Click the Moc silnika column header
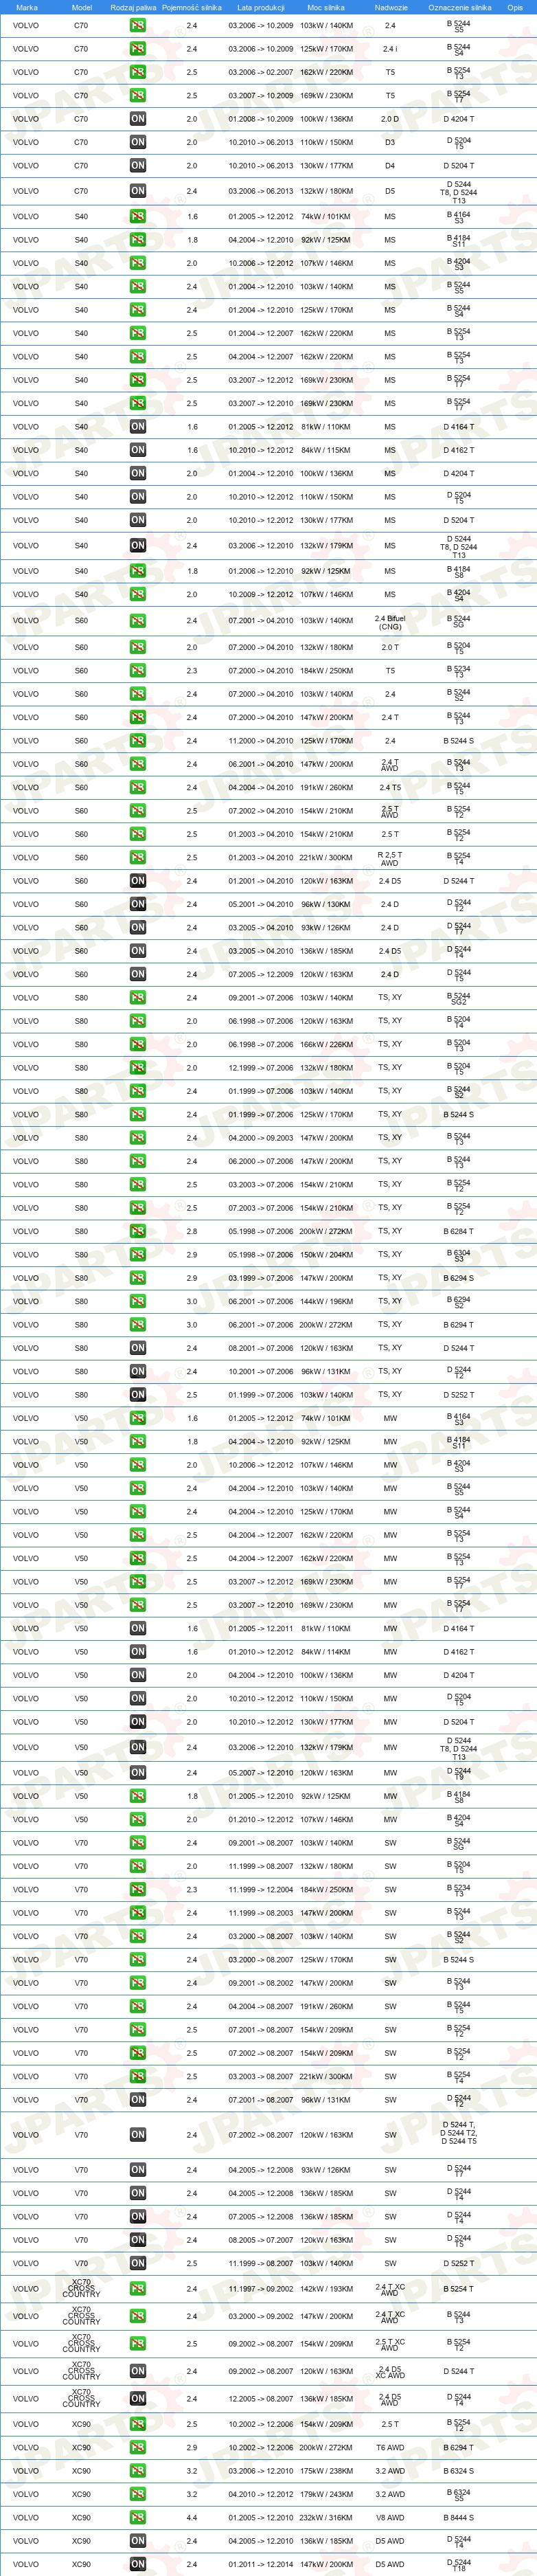This screenshot has height=2576, width=537. point(326,7)
